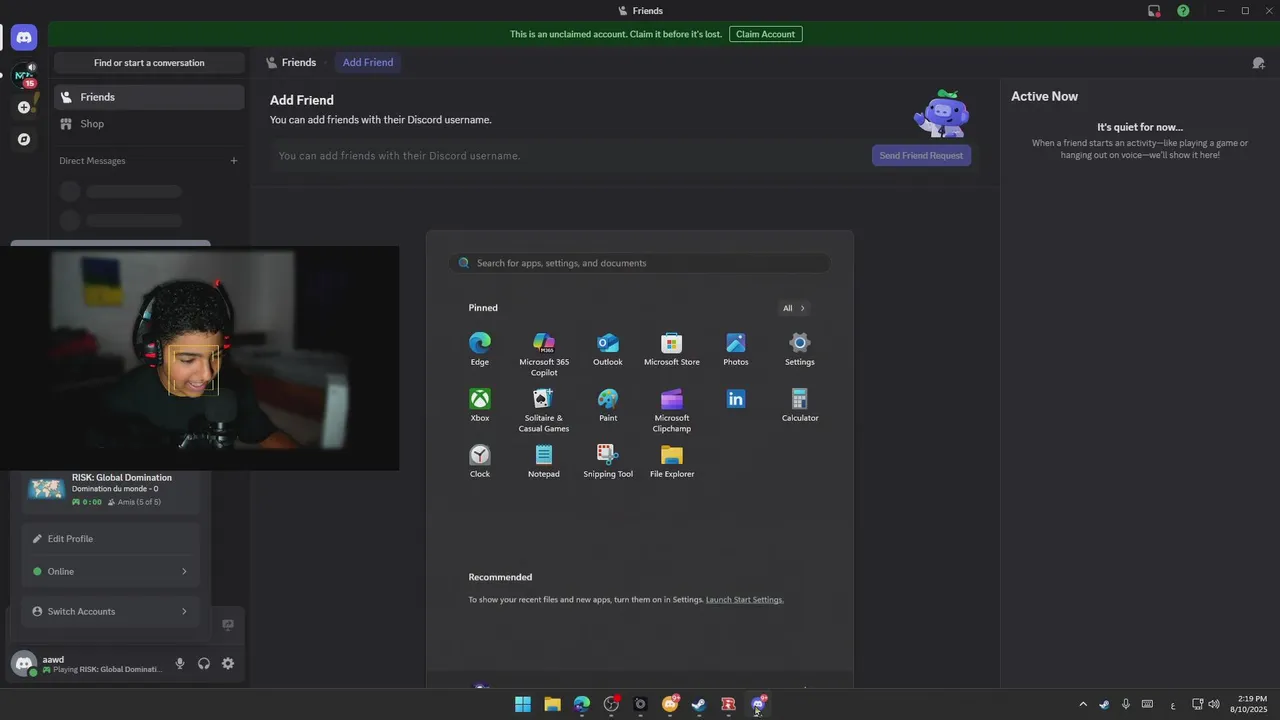Expand All apps in Start menu
Viewport: 1280px width, 720px height.
(x=794, y=308)
